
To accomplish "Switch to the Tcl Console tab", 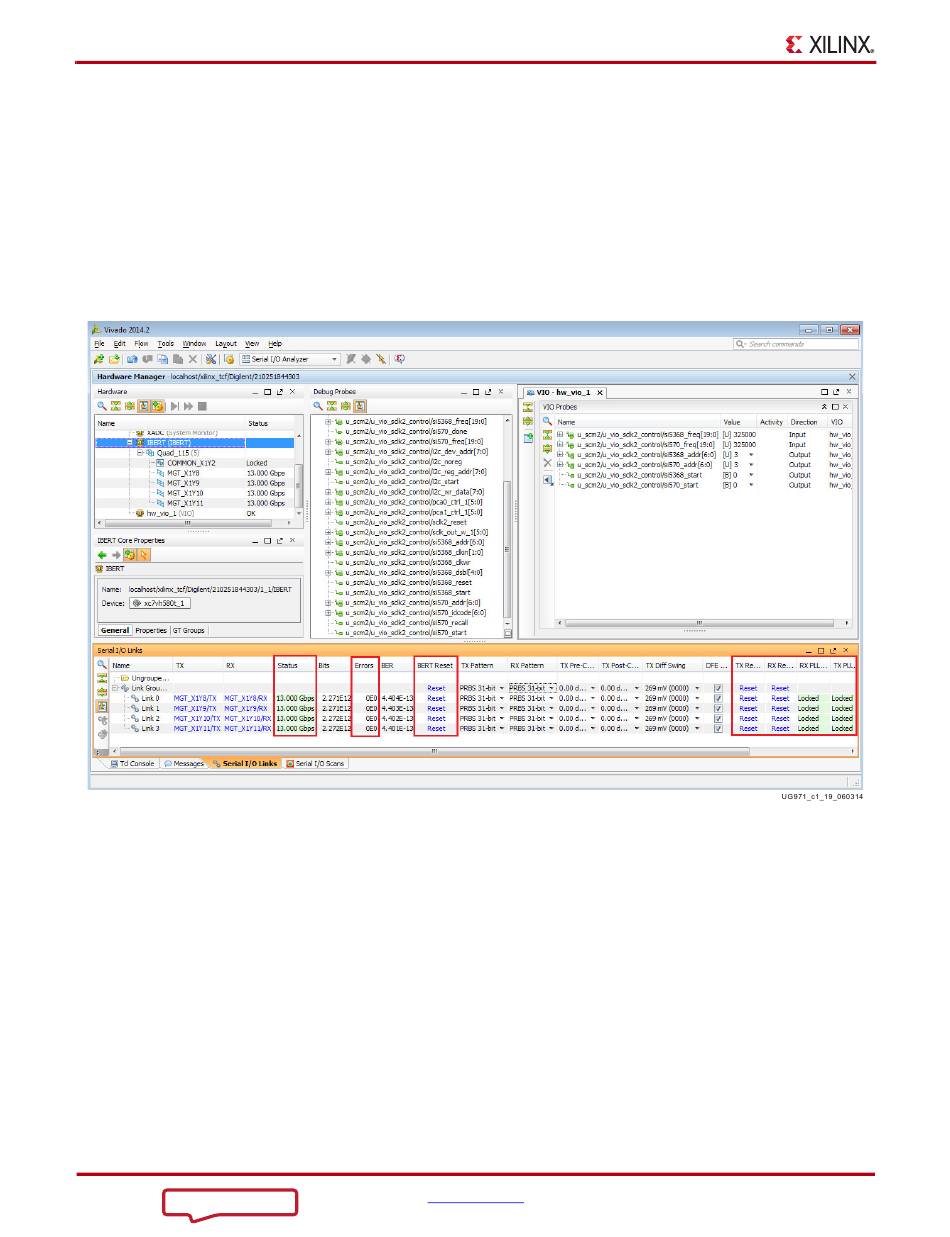I will coord(132,763).
